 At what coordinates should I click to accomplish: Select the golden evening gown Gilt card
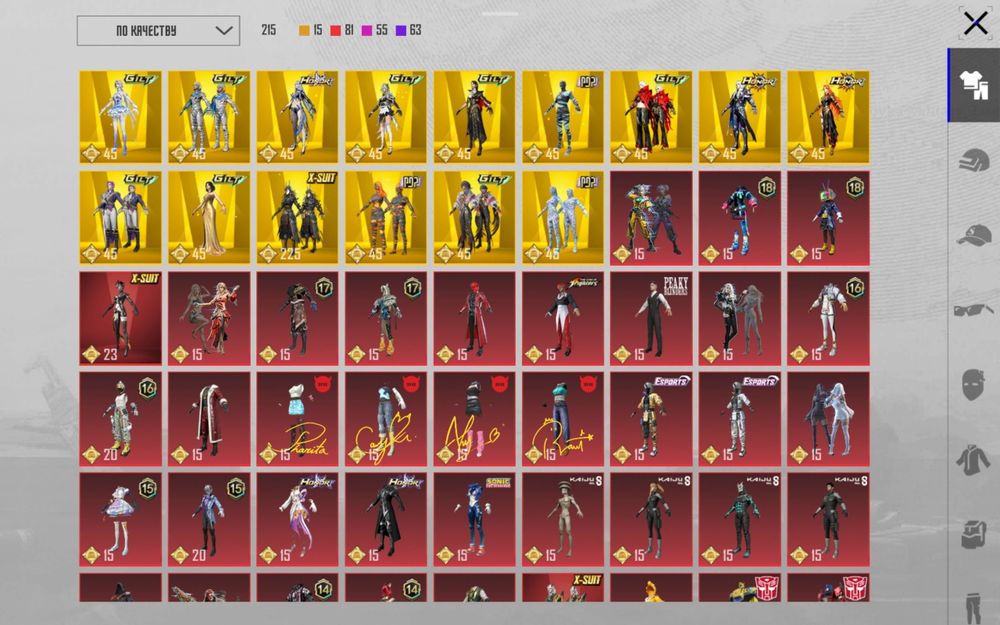[x=209, y=217]
